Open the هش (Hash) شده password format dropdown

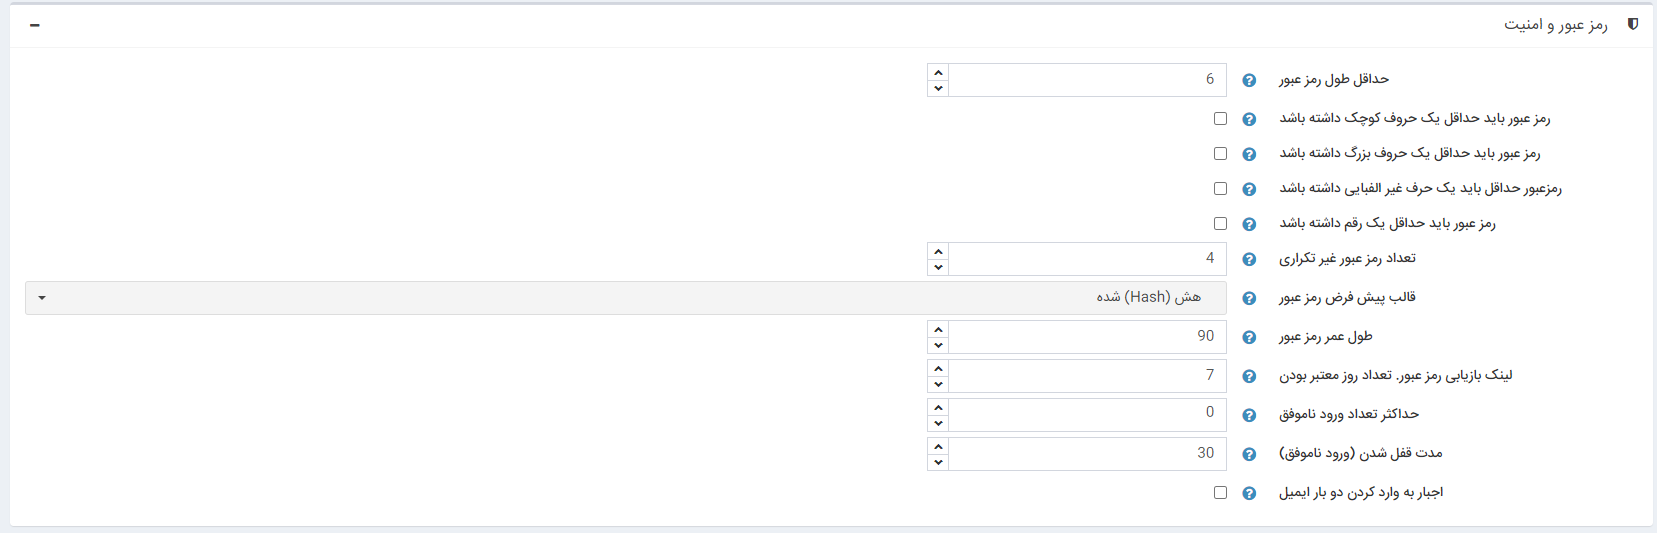[x=625, y=298]
